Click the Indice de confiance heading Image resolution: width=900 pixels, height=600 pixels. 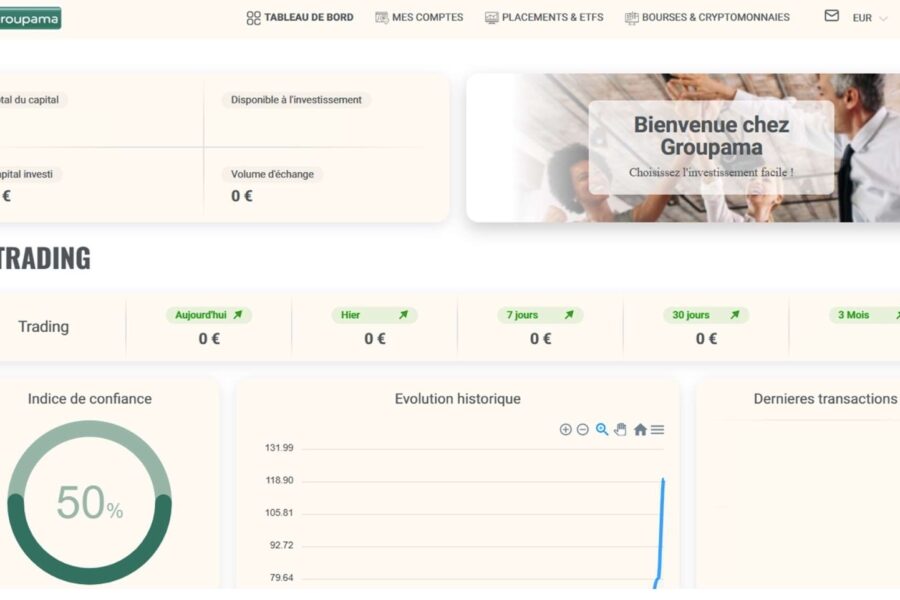pyautogui.click(x=90, y=399)
